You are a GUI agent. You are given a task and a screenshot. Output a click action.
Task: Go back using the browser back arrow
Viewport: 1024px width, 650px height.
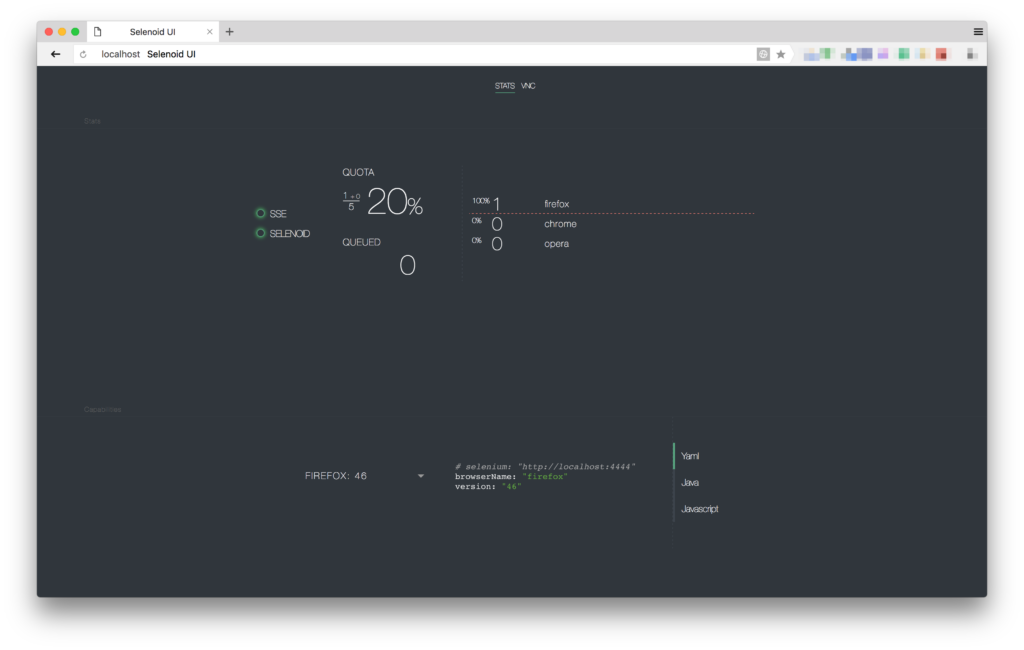[56, 54]
